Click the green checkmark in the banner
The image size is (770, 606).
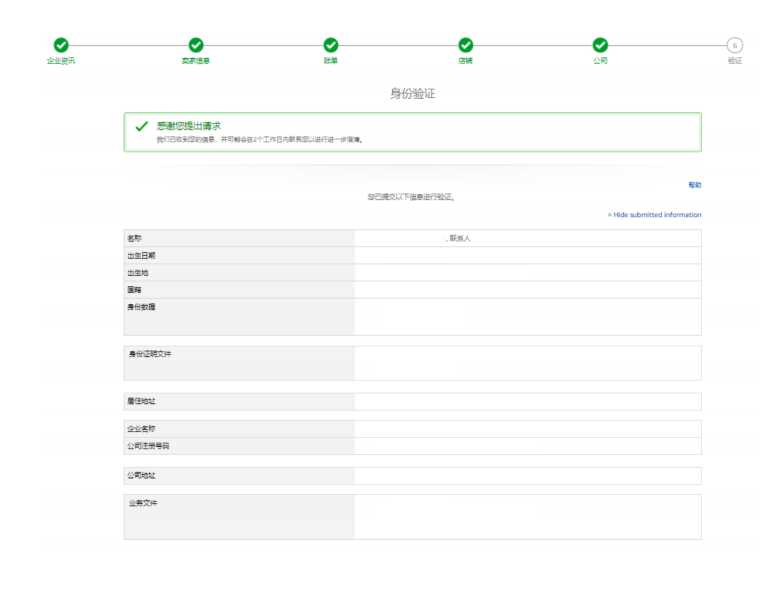(141, 126)
